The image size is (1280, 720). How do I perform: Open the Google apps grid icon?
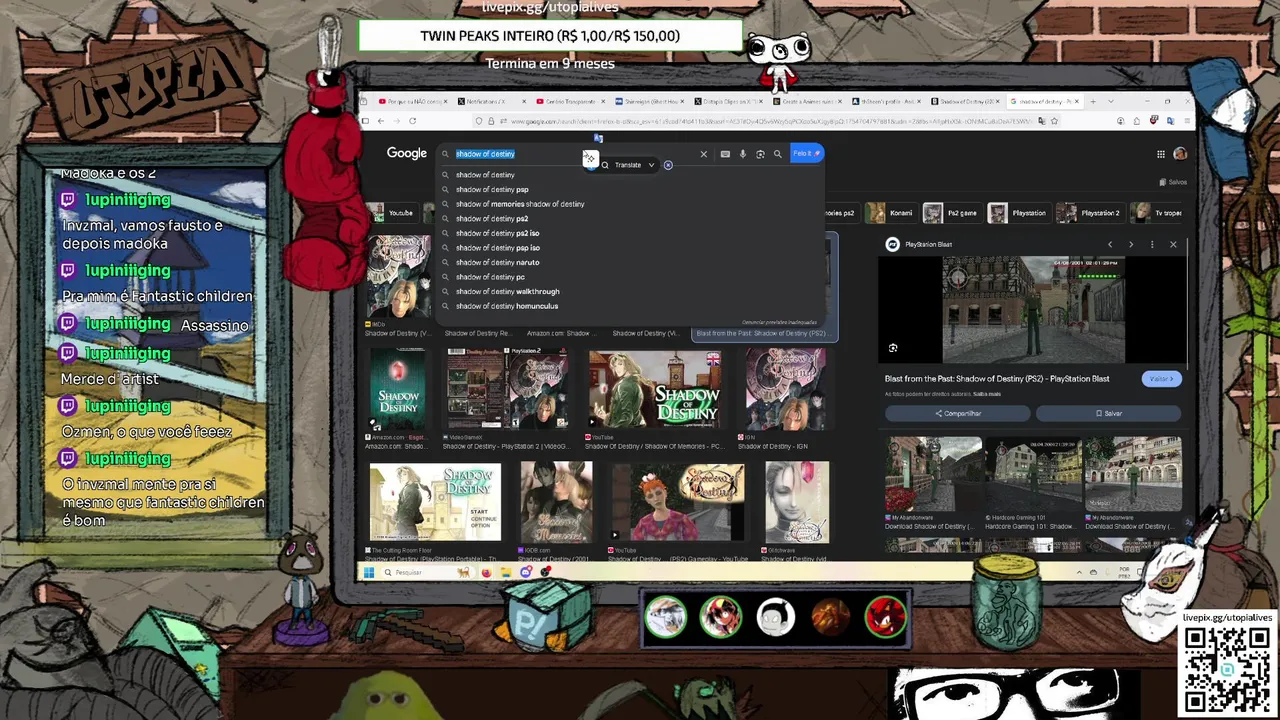[1161, 154]
